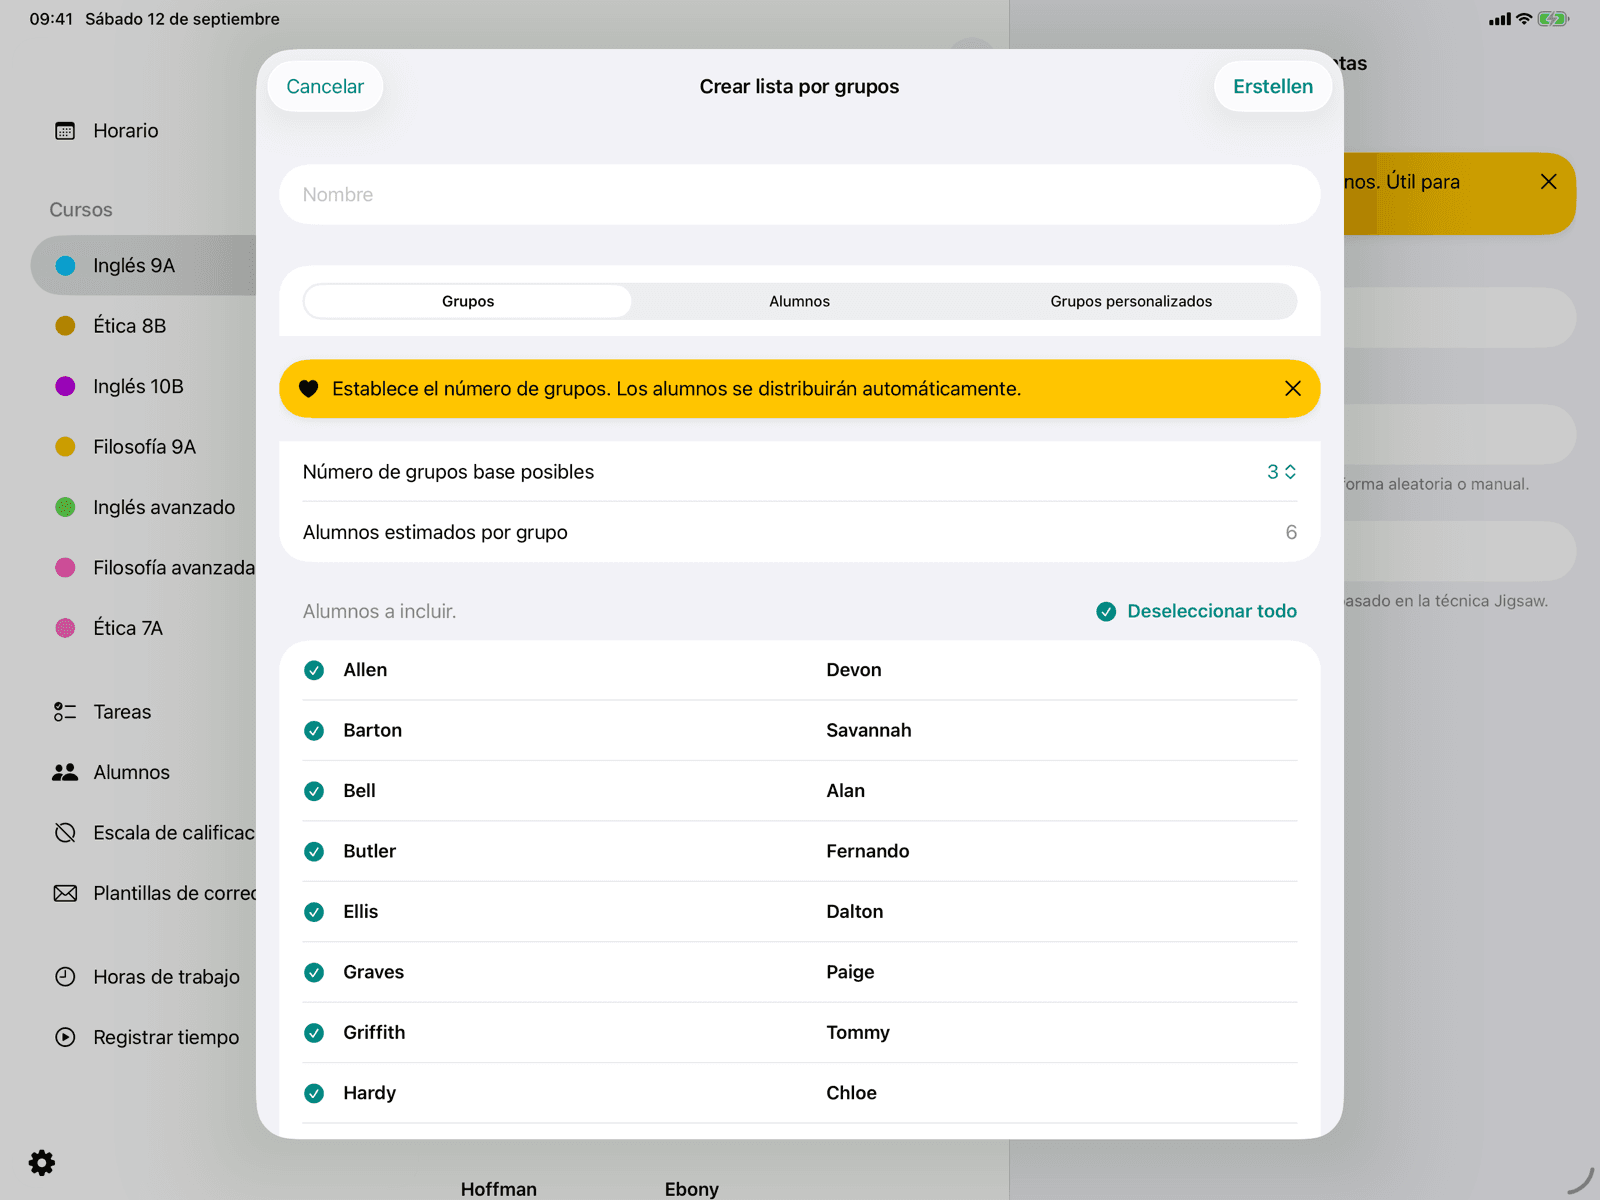Image resolution: width=1600 pixels, height=1200 pixels.
Task: Tap Wi-Fi icon in status bar
Action: click(x=1524, y=19)
